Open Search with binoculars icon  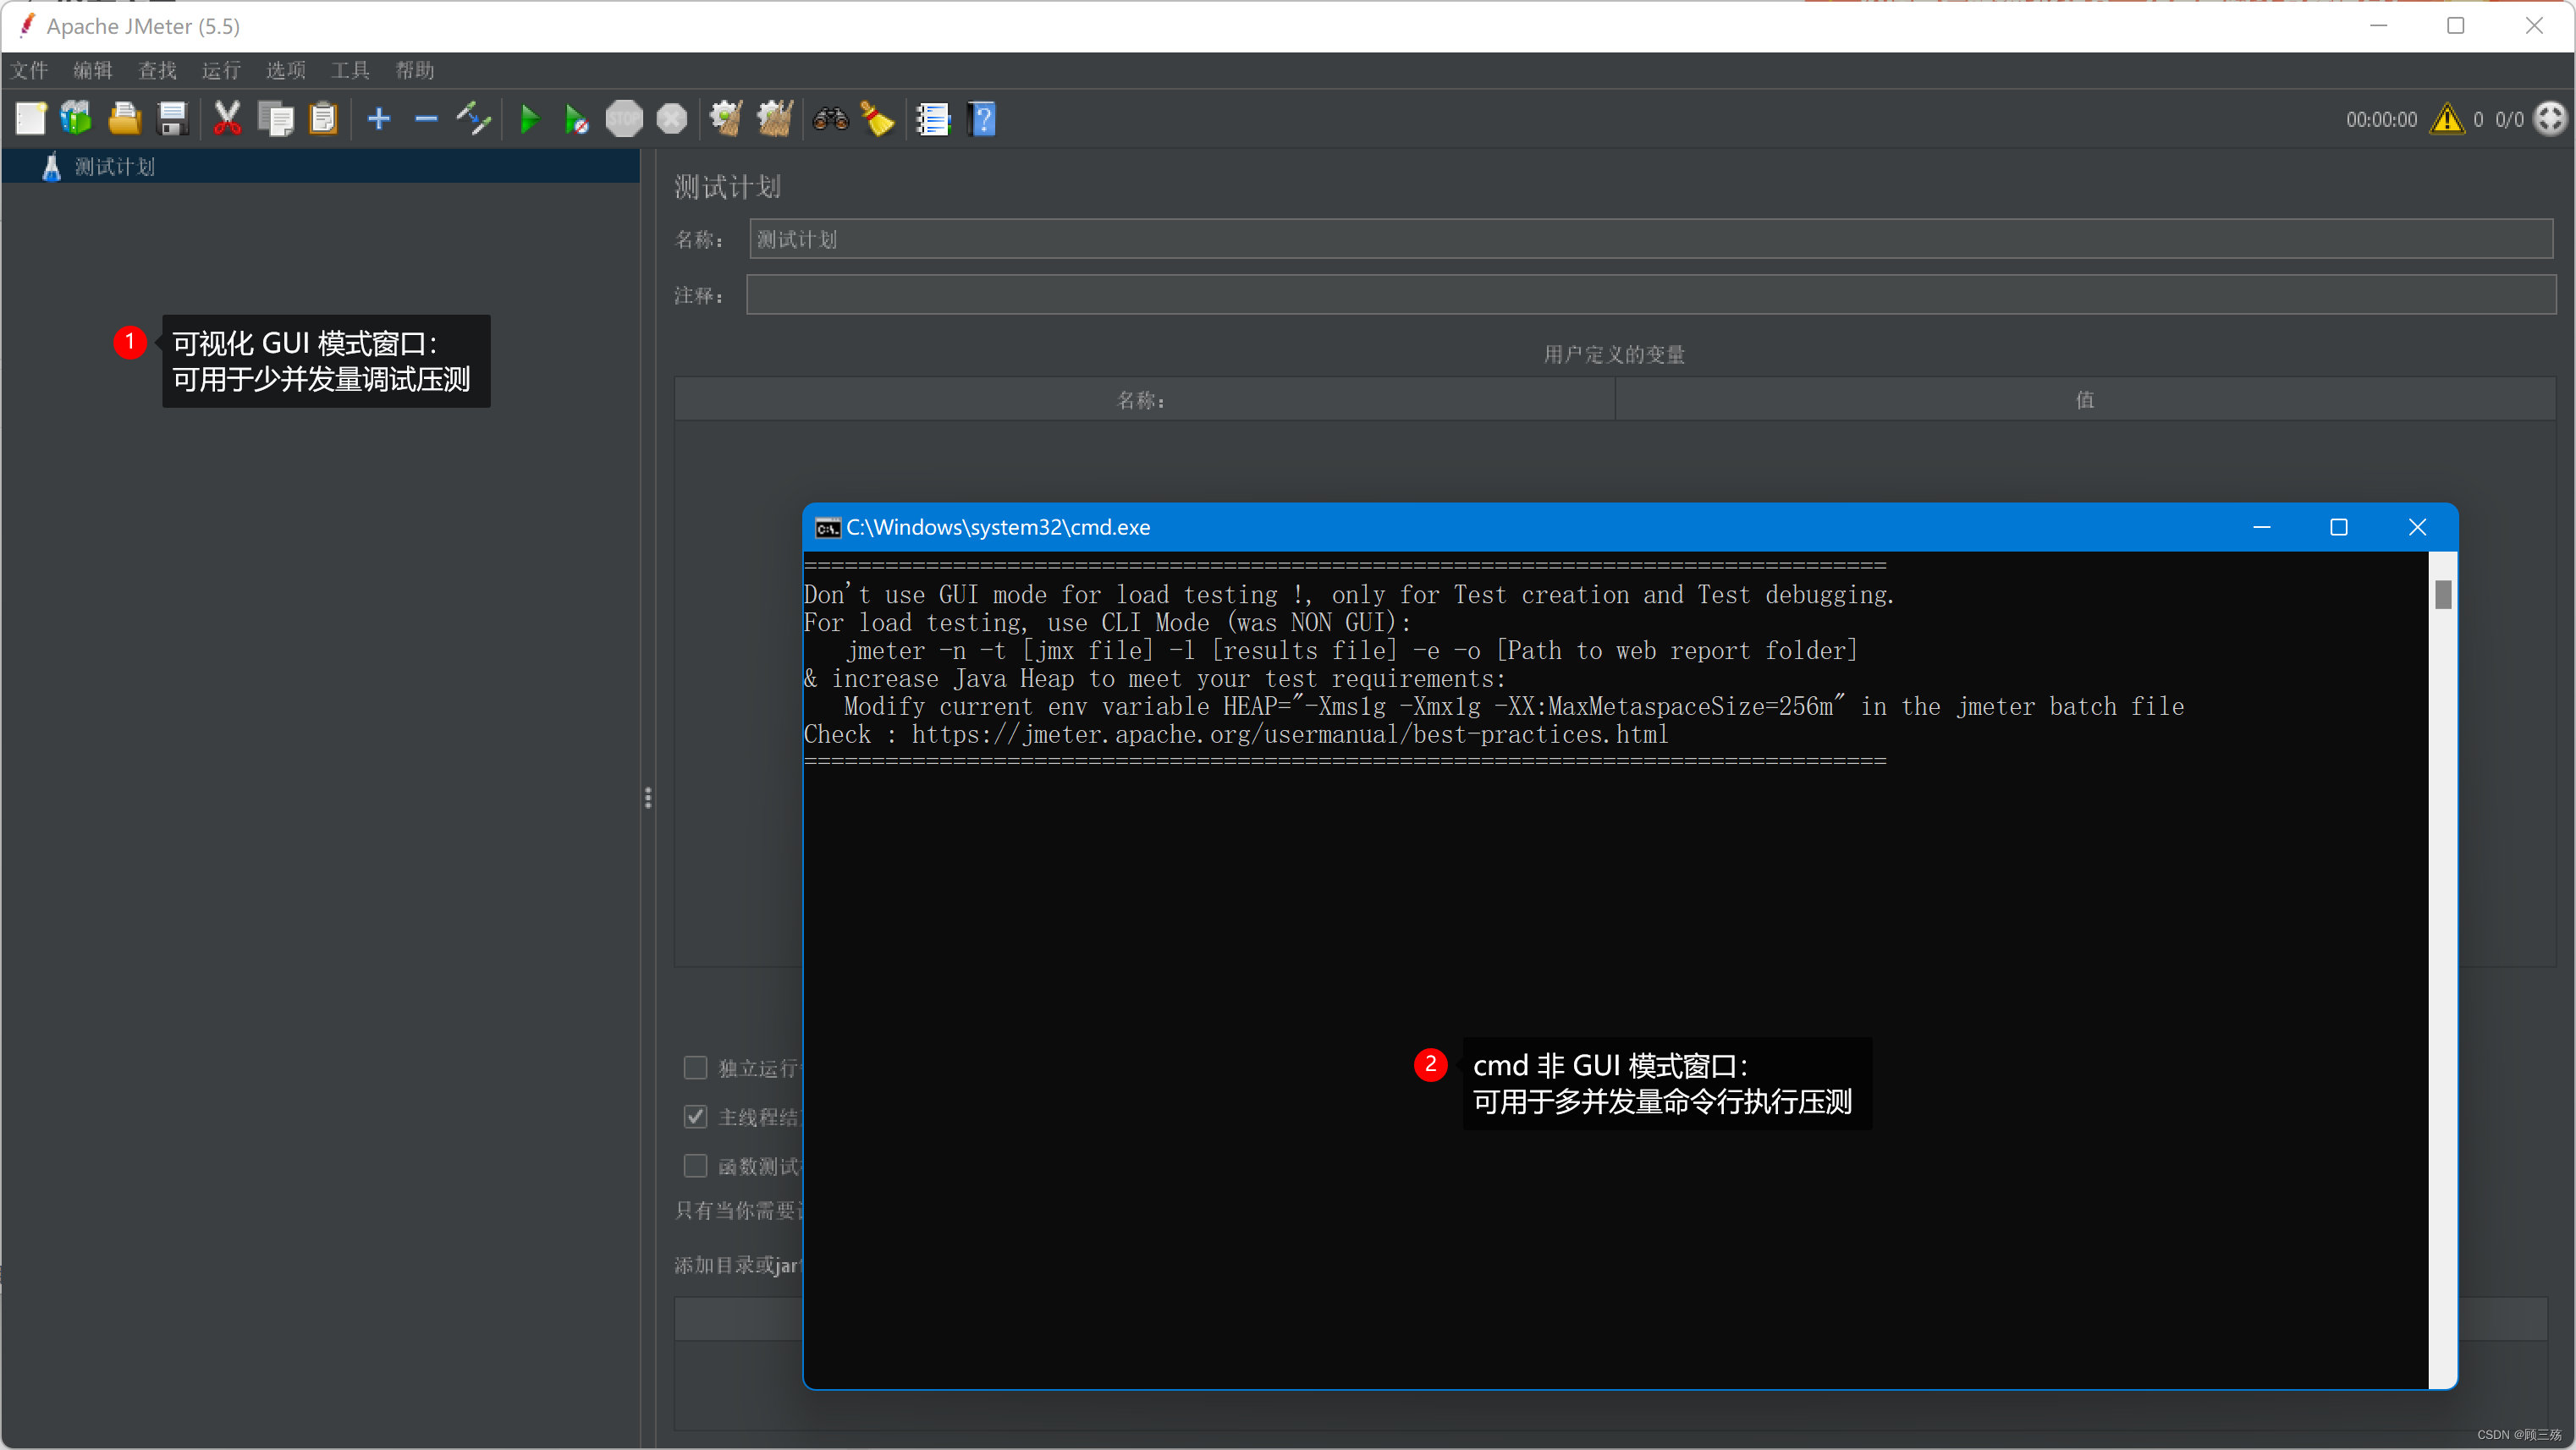(830, 119)
